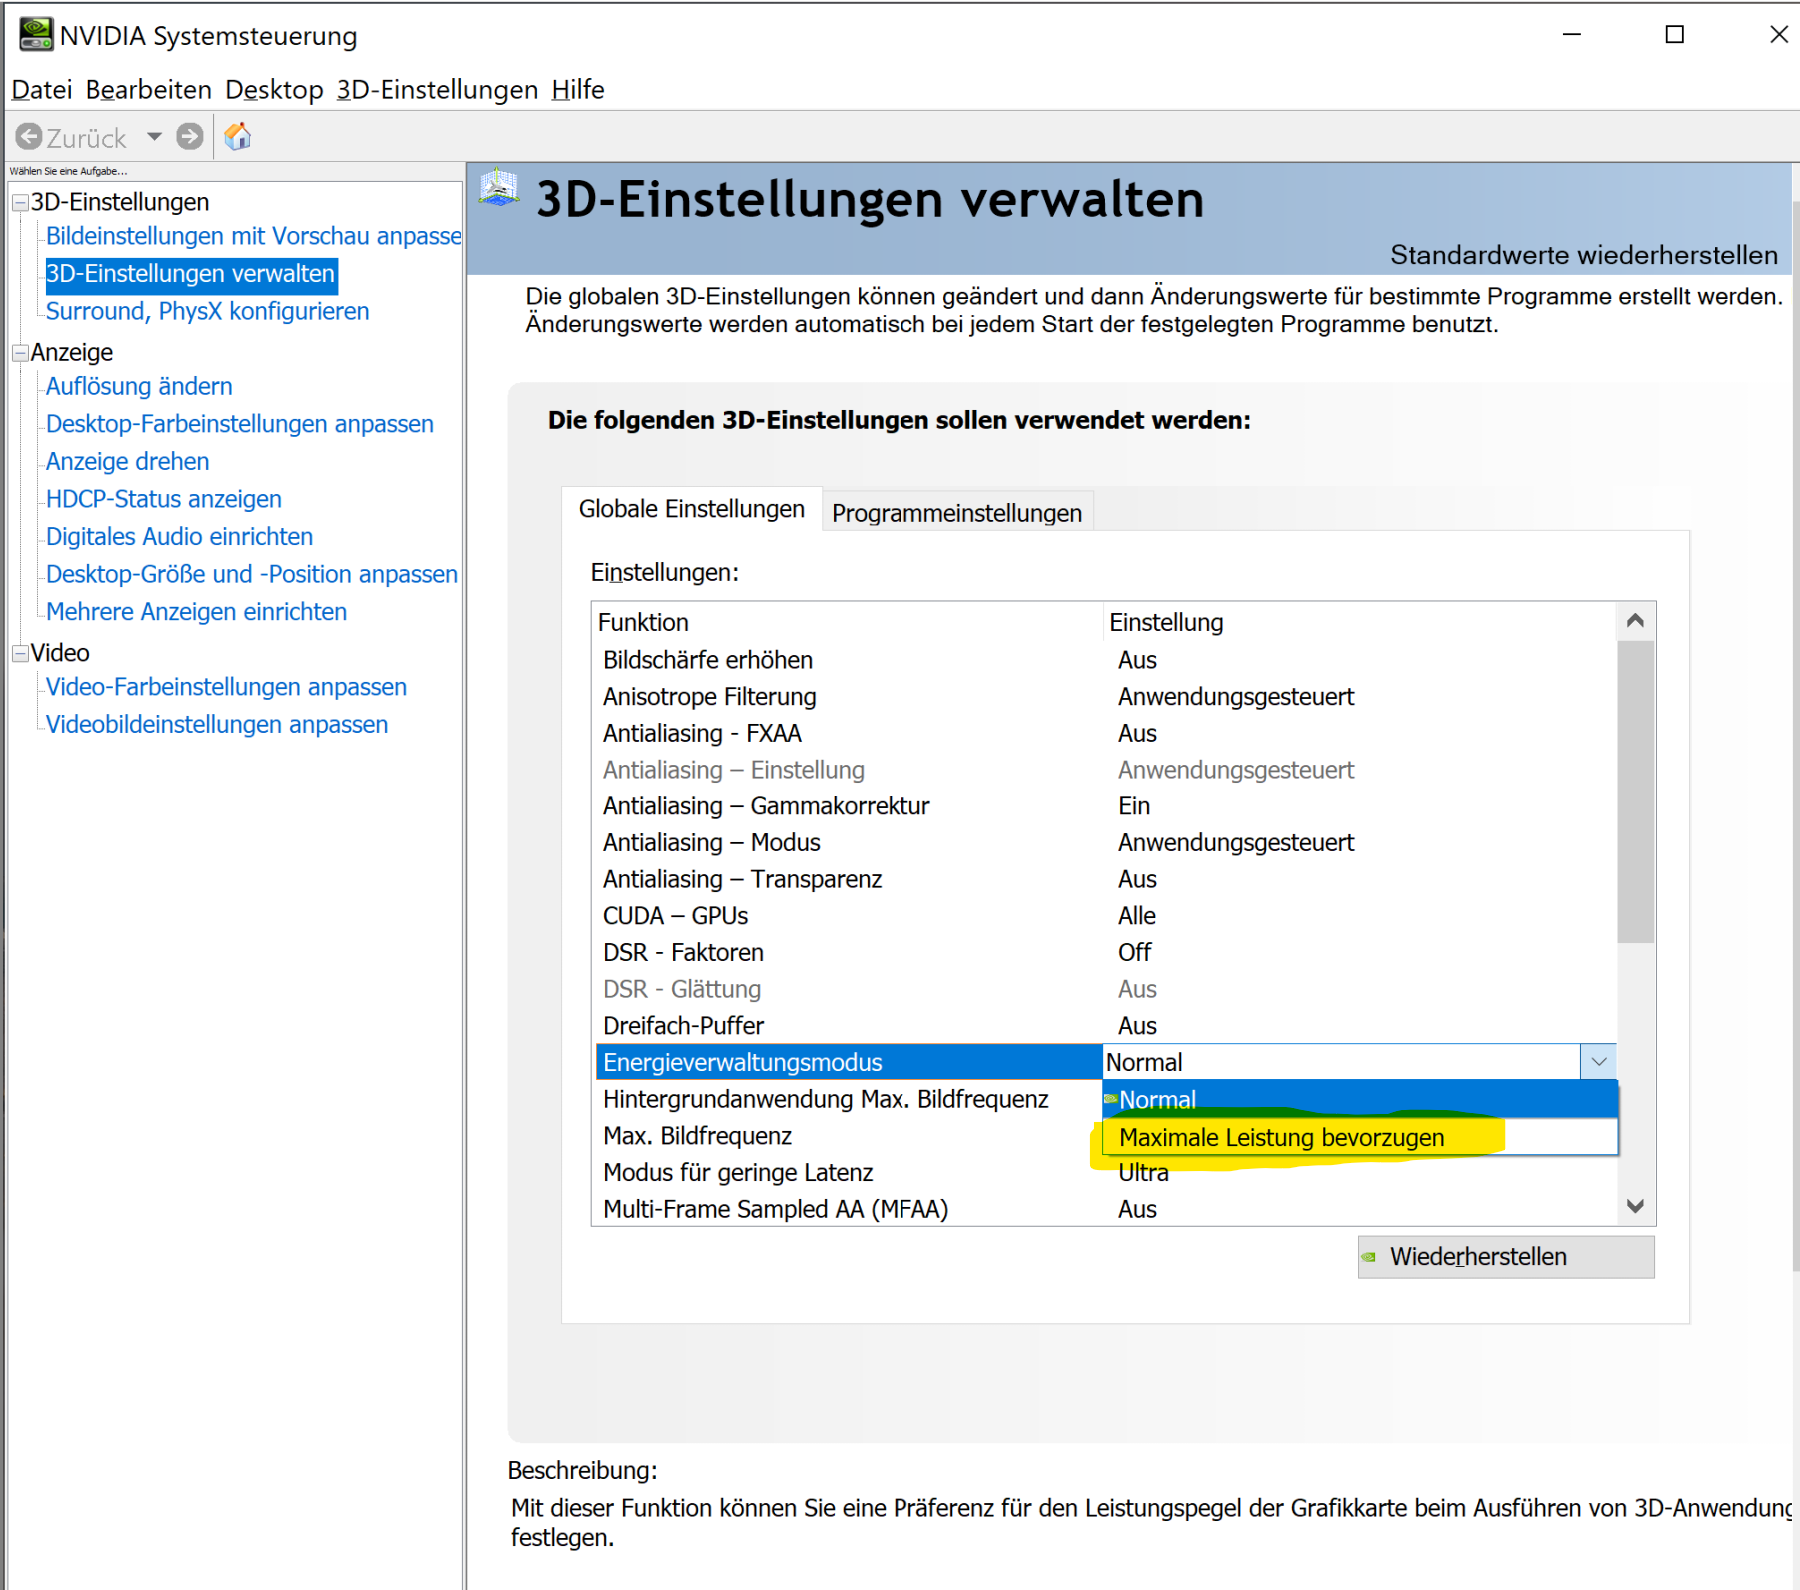Select Antialiasing – Transparenz row
This screenshot has height=1590, width=1800.
click(1105, 879)
